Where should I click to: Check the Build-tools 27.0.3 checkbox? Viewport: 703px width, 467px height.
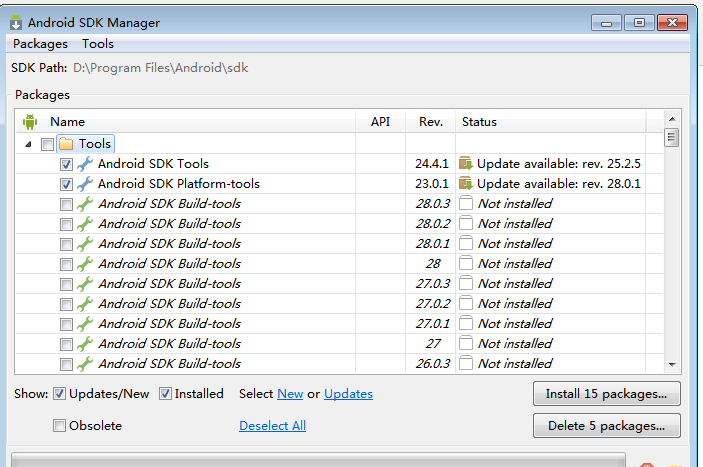[66, 284]
